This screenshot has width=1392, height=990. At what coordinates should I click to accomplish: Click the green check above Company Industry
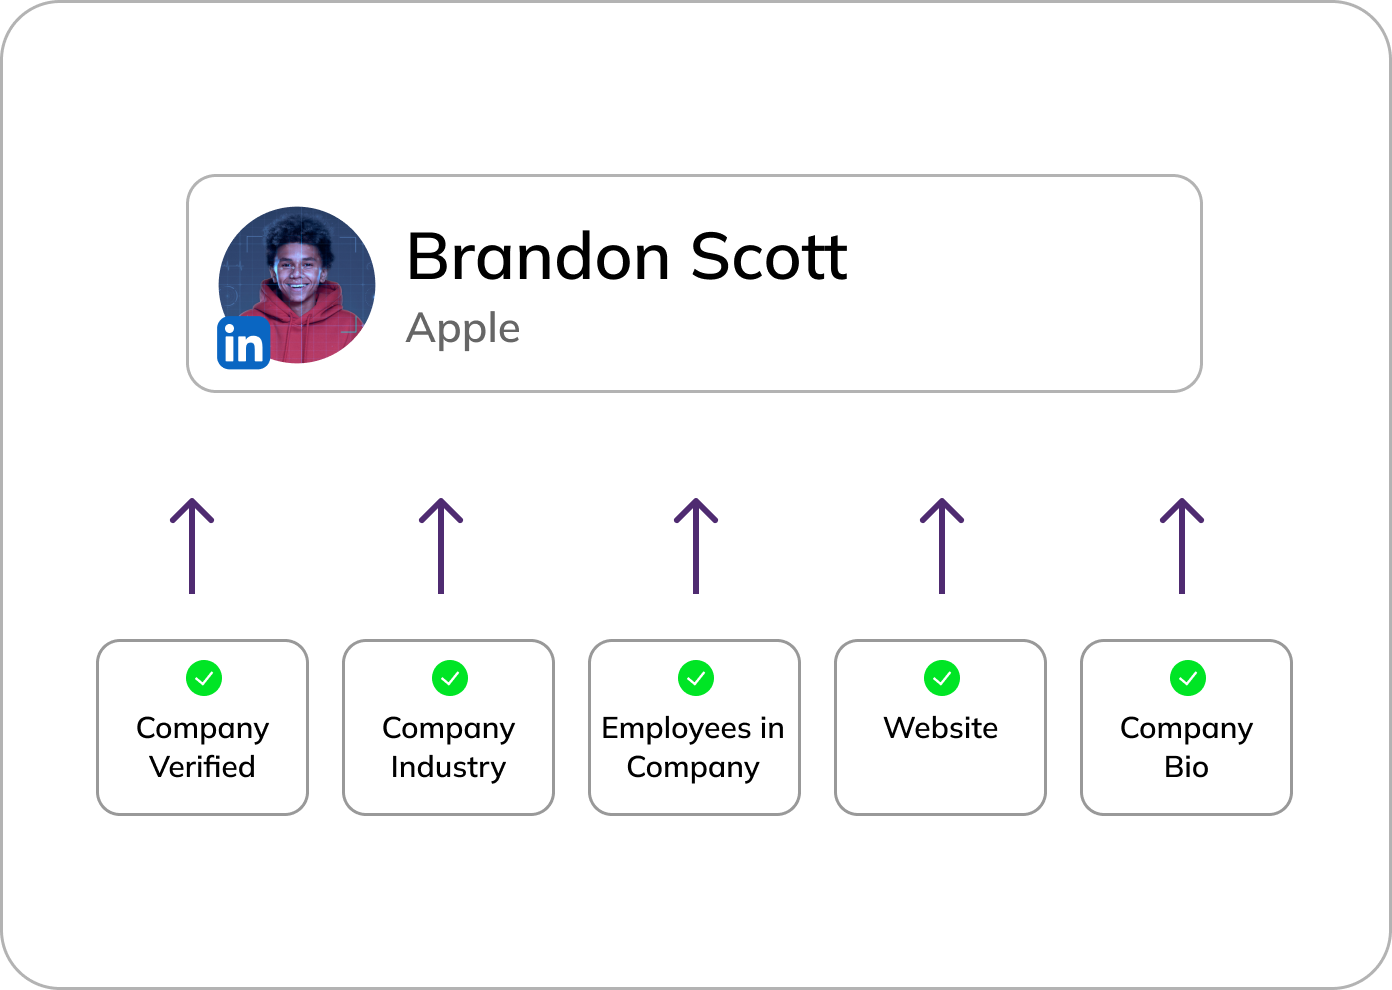[450, 678]
